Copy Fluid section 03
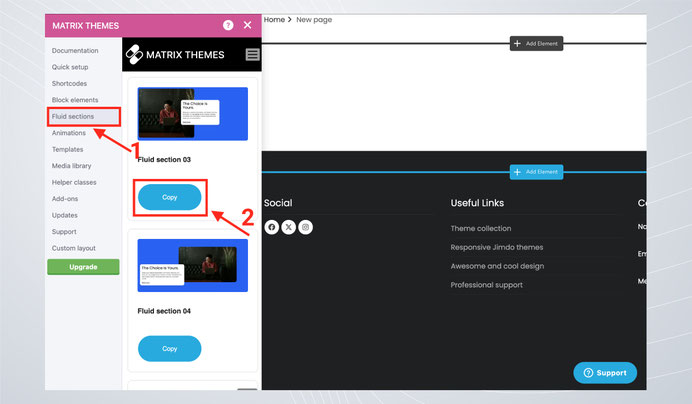This screenshot has width=692, height=404. (169, 197)
